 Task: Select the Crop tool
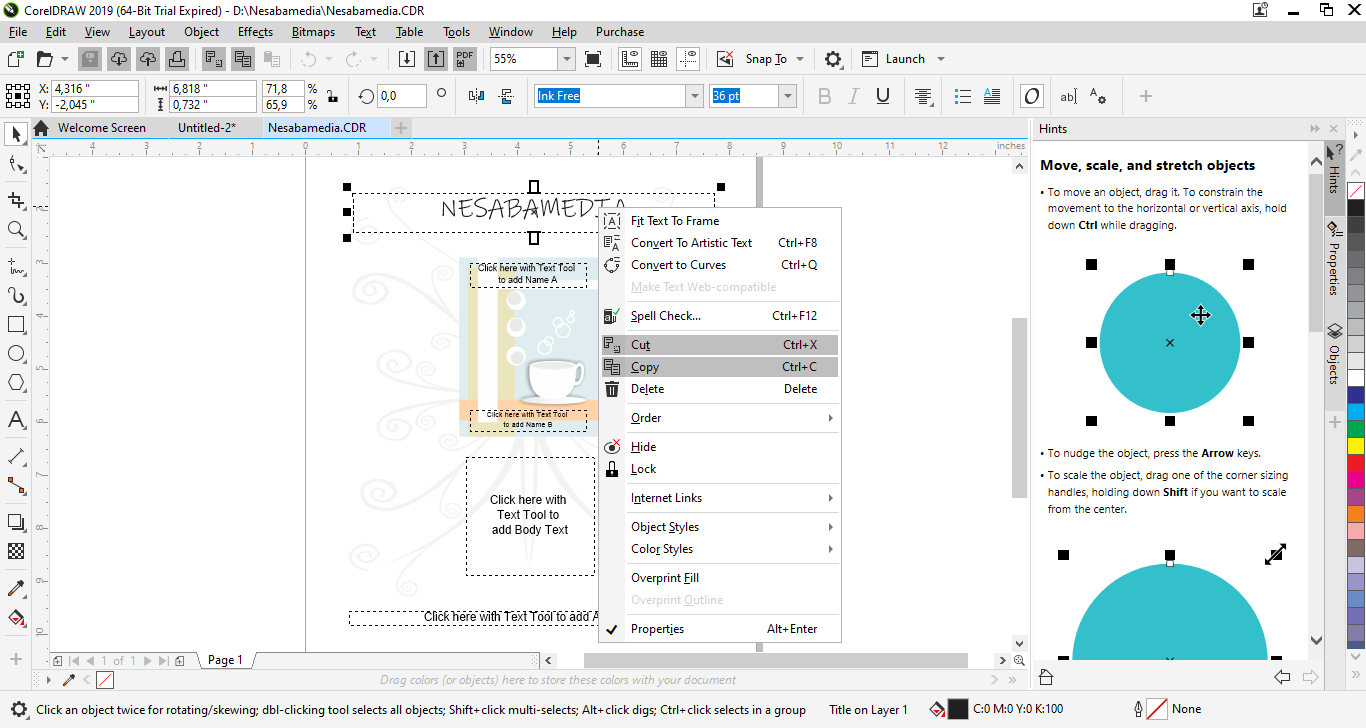click(16, 200)
